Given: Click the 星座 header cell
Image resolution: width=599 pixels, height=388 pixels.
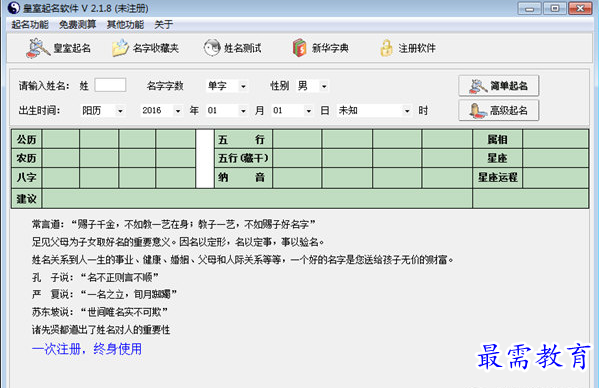Looking at the screenshot, I should click(x=497, y=158).
